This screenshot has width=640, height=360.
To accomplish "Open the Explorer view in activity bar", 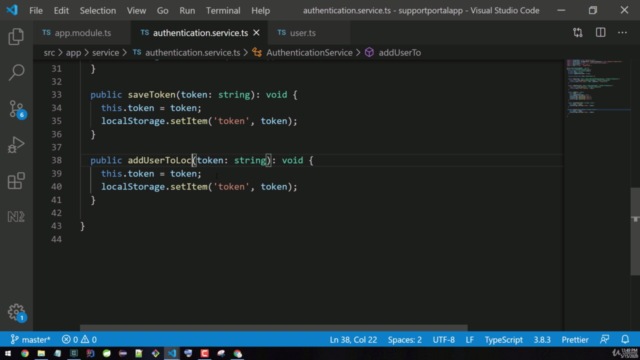I will click(16, 37).
